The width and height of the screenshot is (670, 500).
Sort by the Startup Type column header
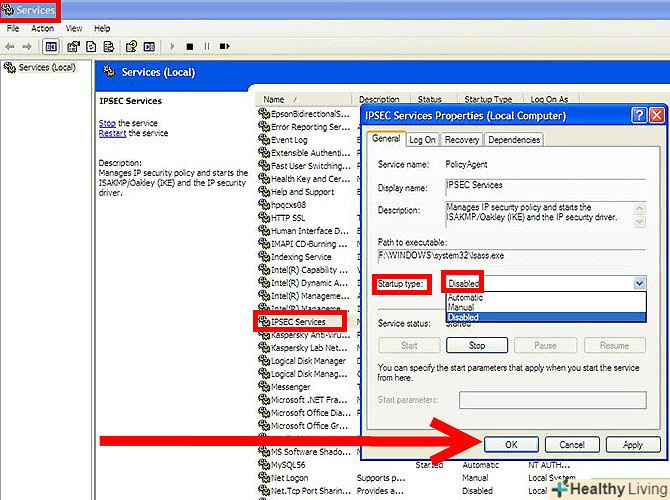pos(490,99)
